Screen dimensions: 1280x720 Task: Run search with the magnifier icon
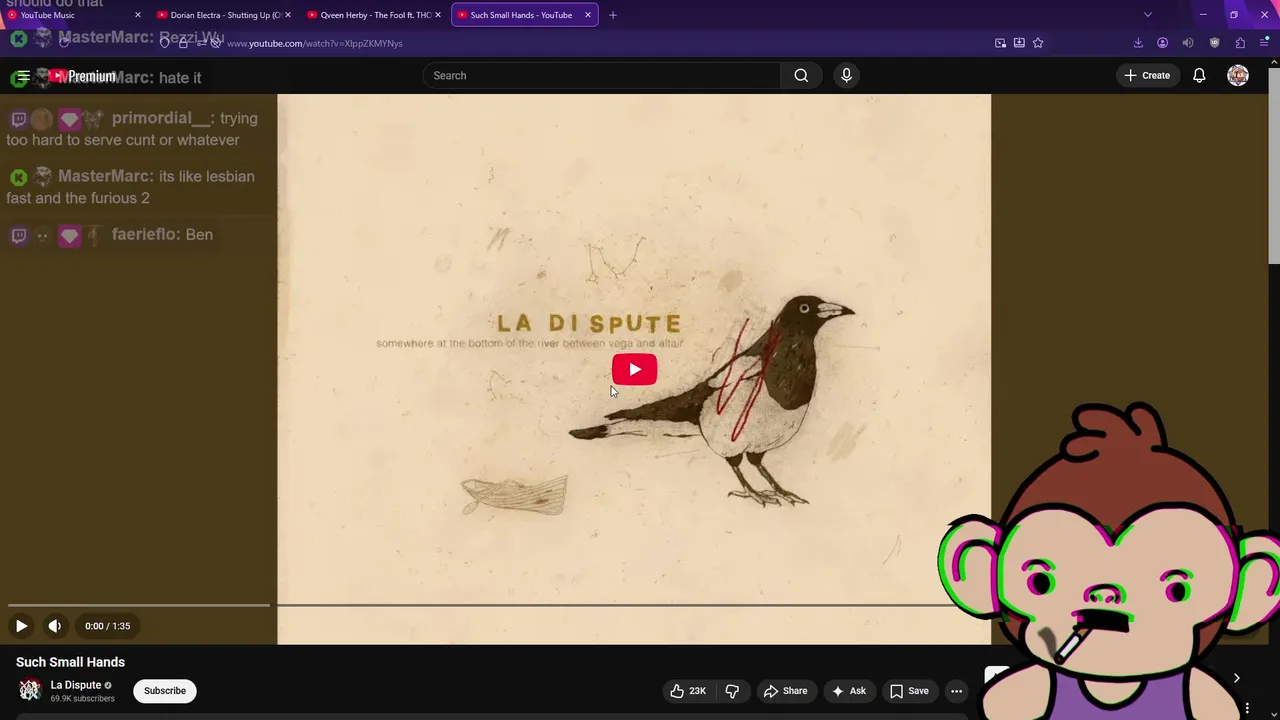point(801,75)
